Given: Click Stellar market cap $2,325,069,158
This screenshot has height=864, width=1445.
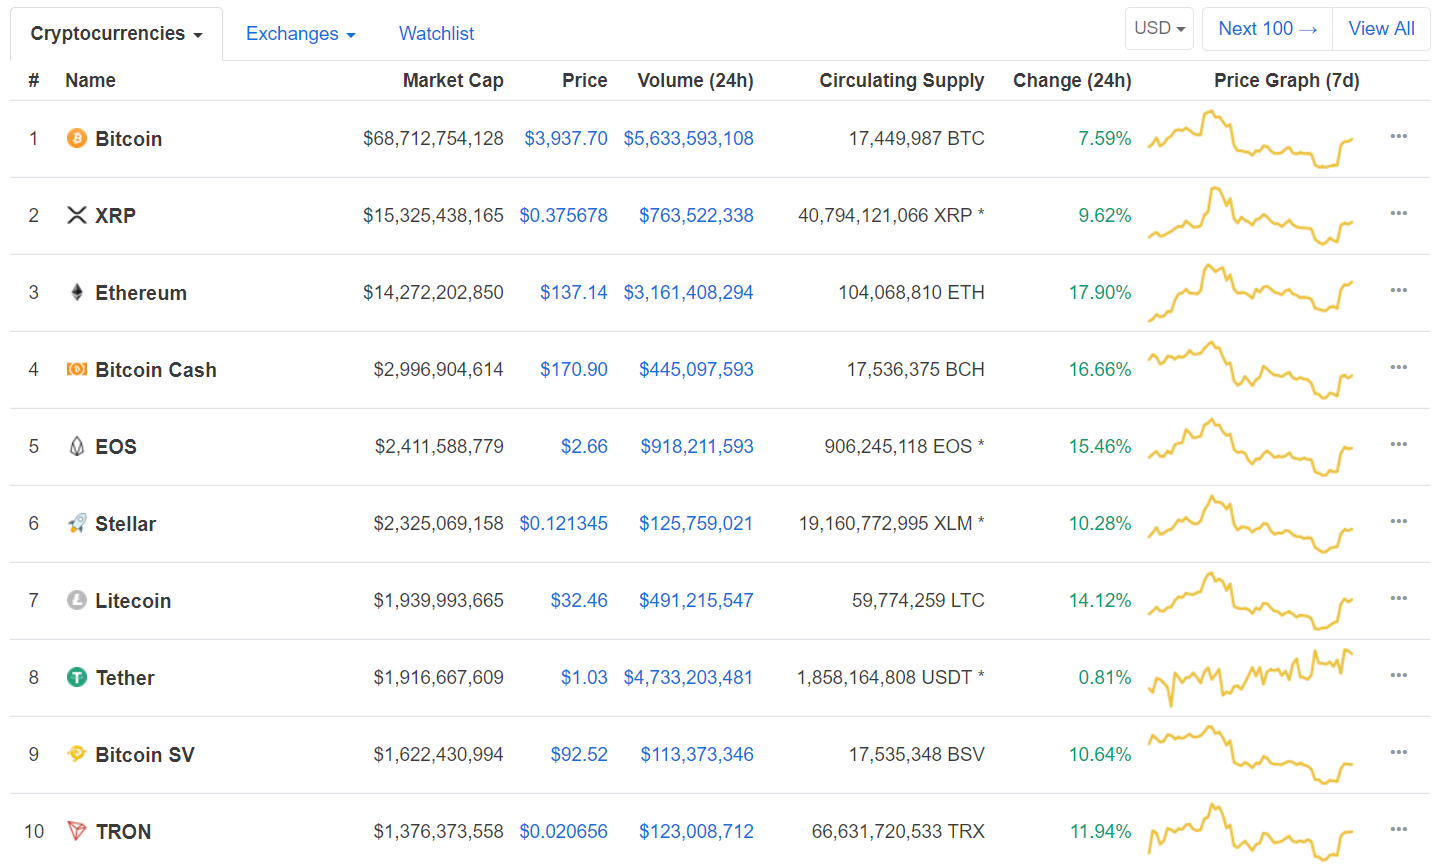Looking at the screenshot, I should click(x=439, y=524).
